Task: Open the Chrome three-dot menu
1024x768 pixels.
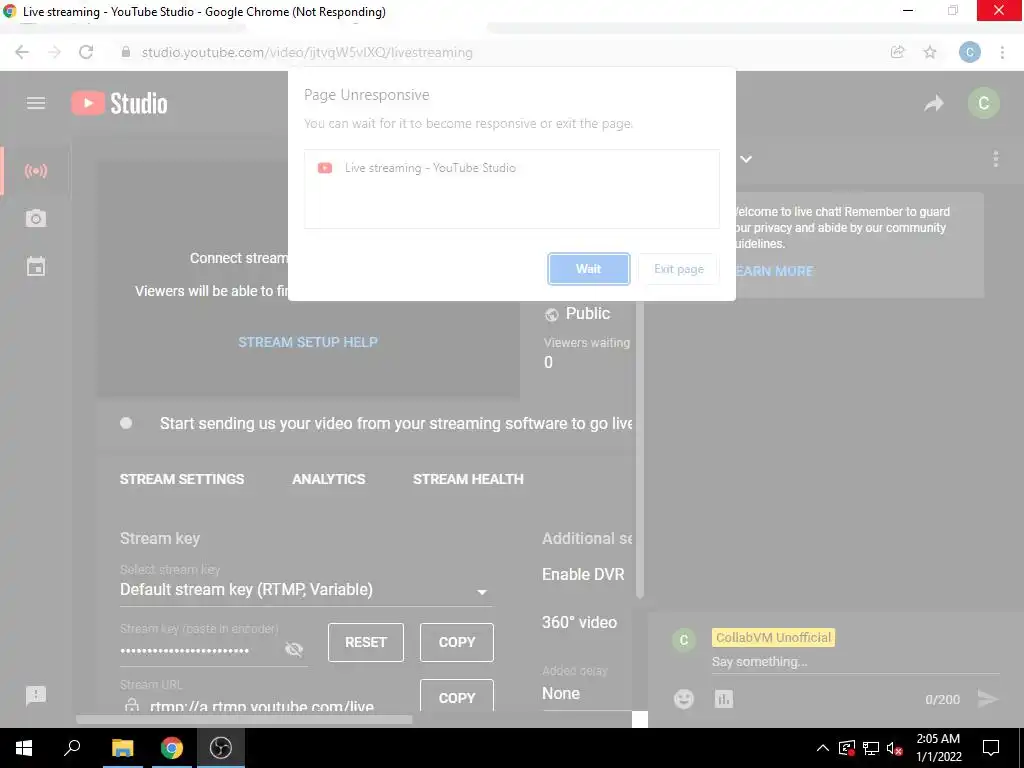Action: point(1002,52)
